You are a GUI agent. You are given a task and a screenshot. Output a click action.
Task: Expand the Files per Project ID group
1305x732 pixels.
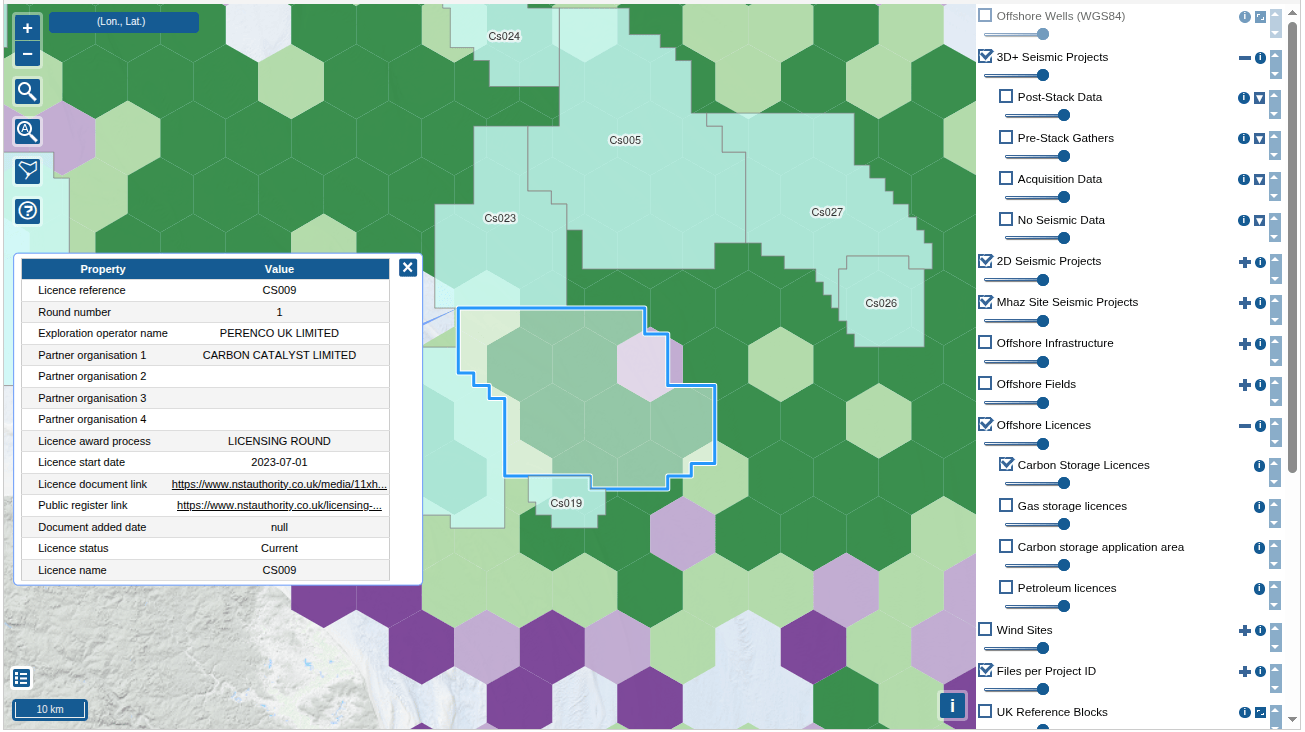click(1245, 672)
